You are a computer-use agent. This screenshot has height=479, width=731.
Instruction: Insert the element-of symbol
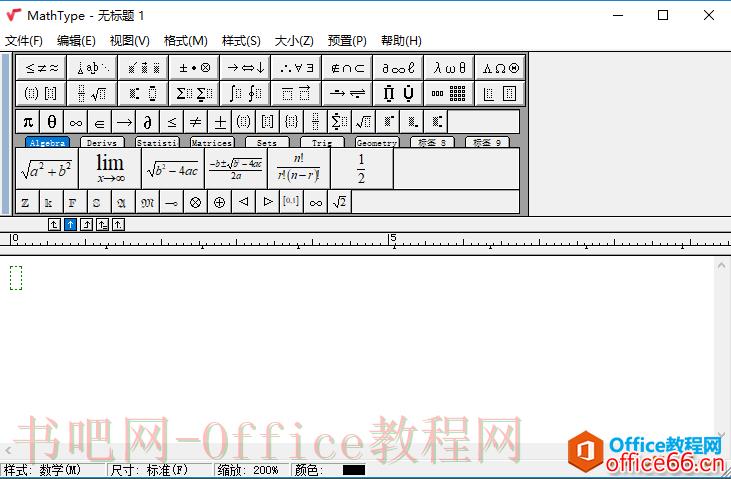click(99, 122)
